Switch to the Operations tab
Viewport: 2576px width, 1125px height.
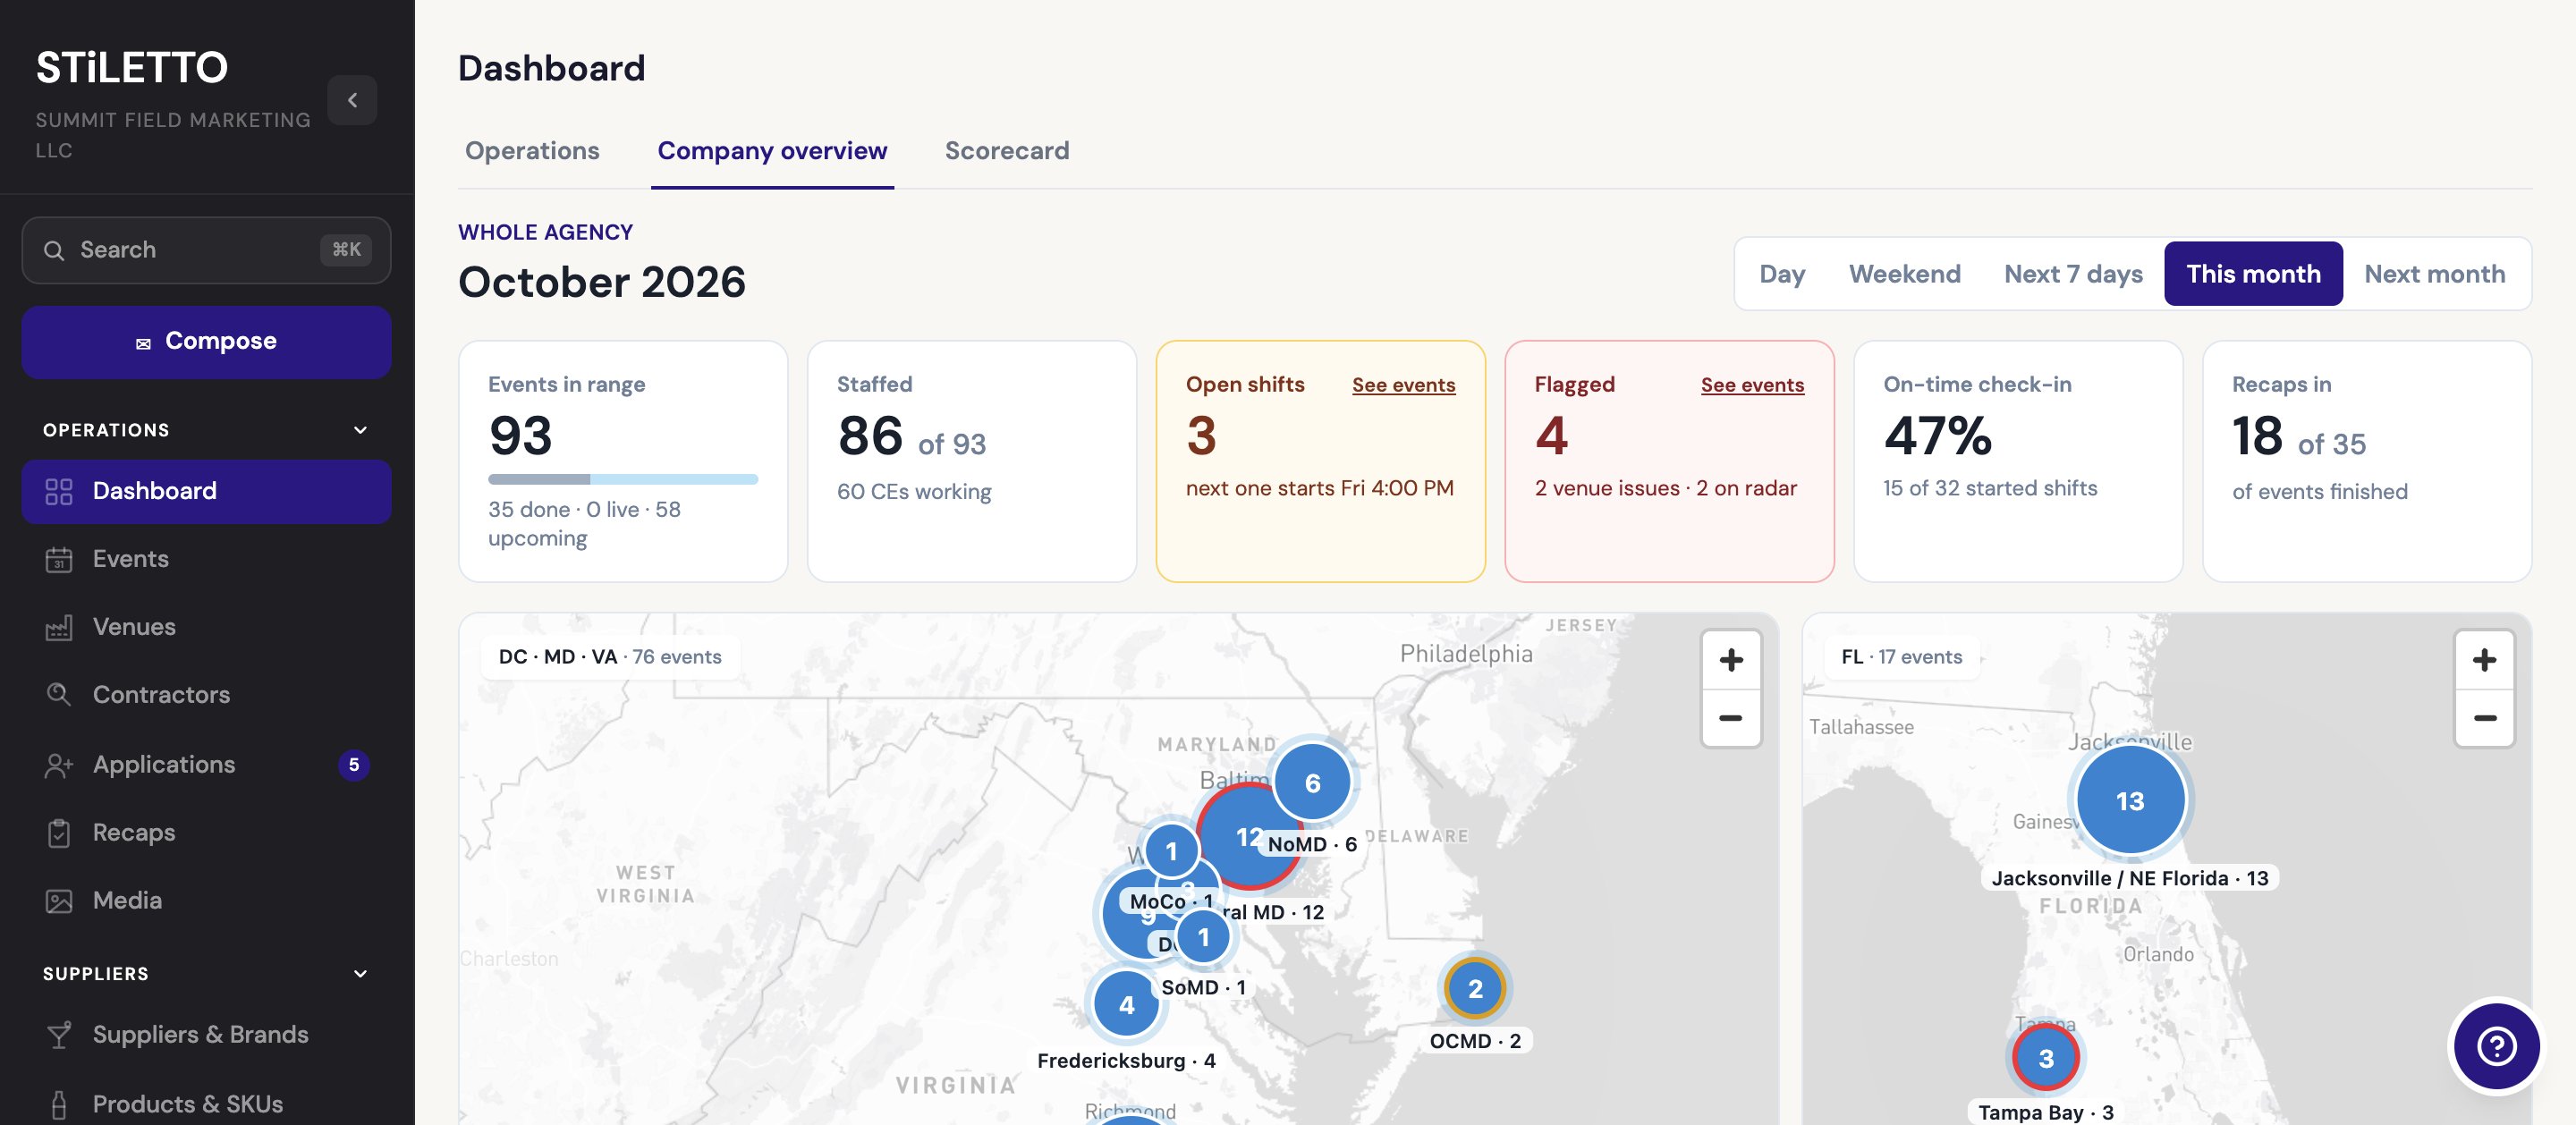pos(532,151)
